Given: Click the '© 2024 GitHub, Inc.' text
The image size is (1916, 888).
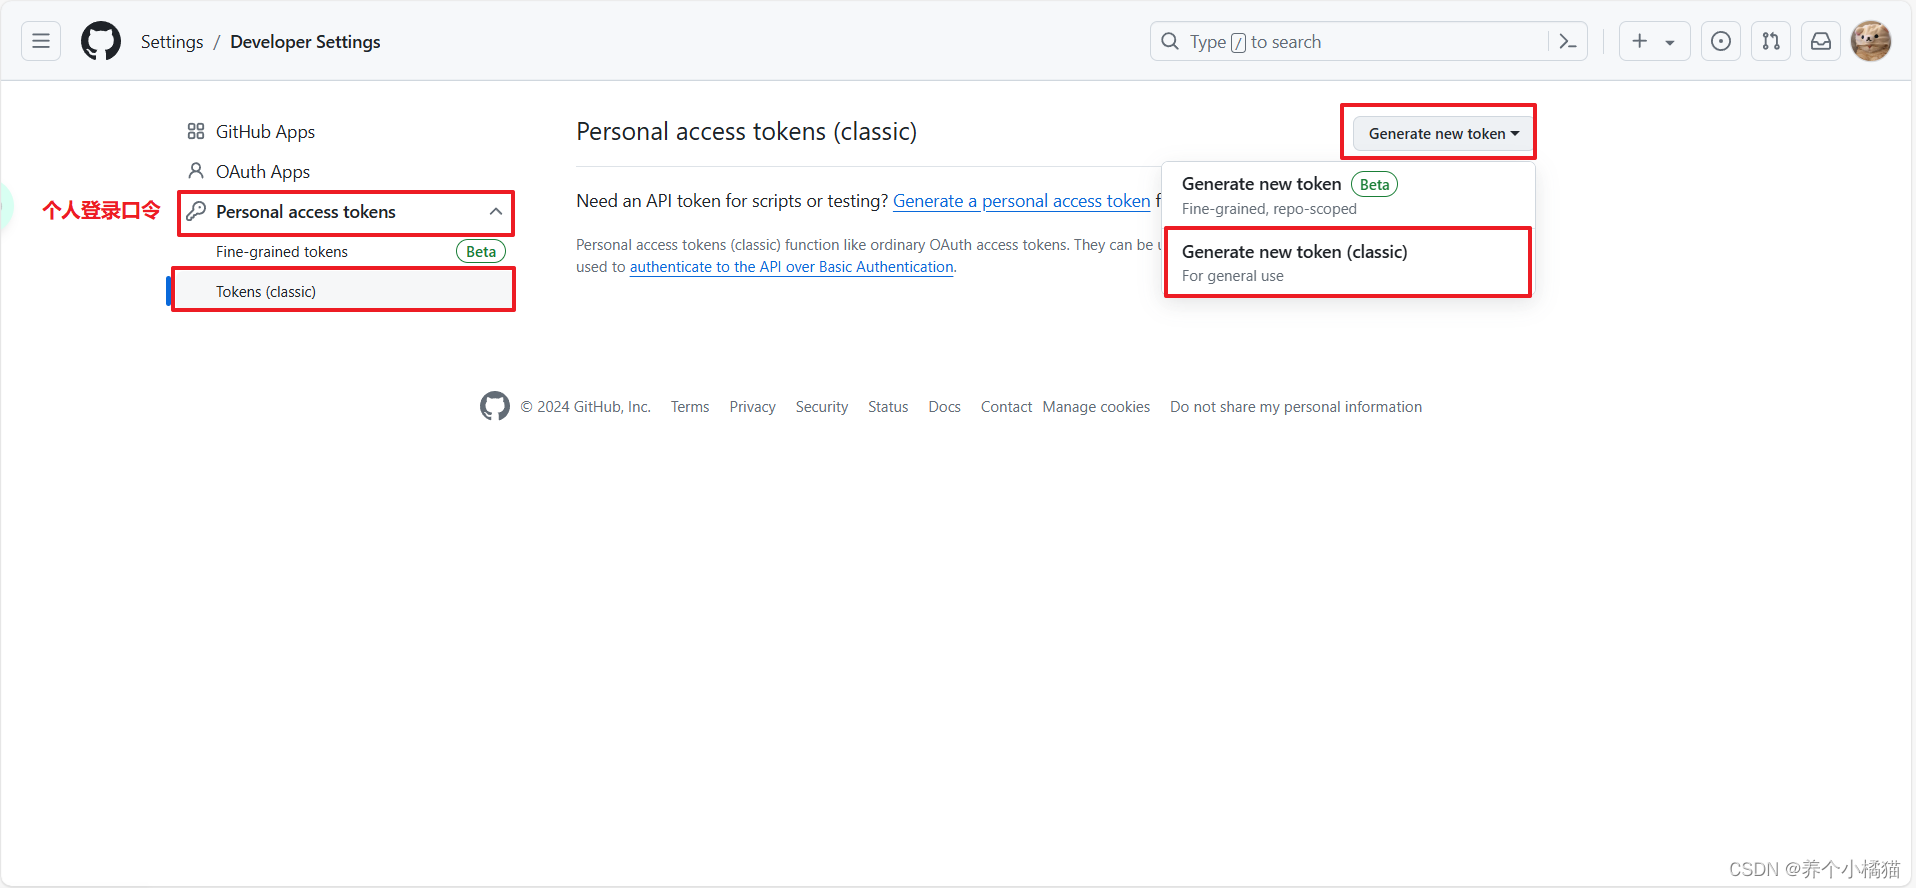Looking at the screenshot, I should (x=585, y=407).
